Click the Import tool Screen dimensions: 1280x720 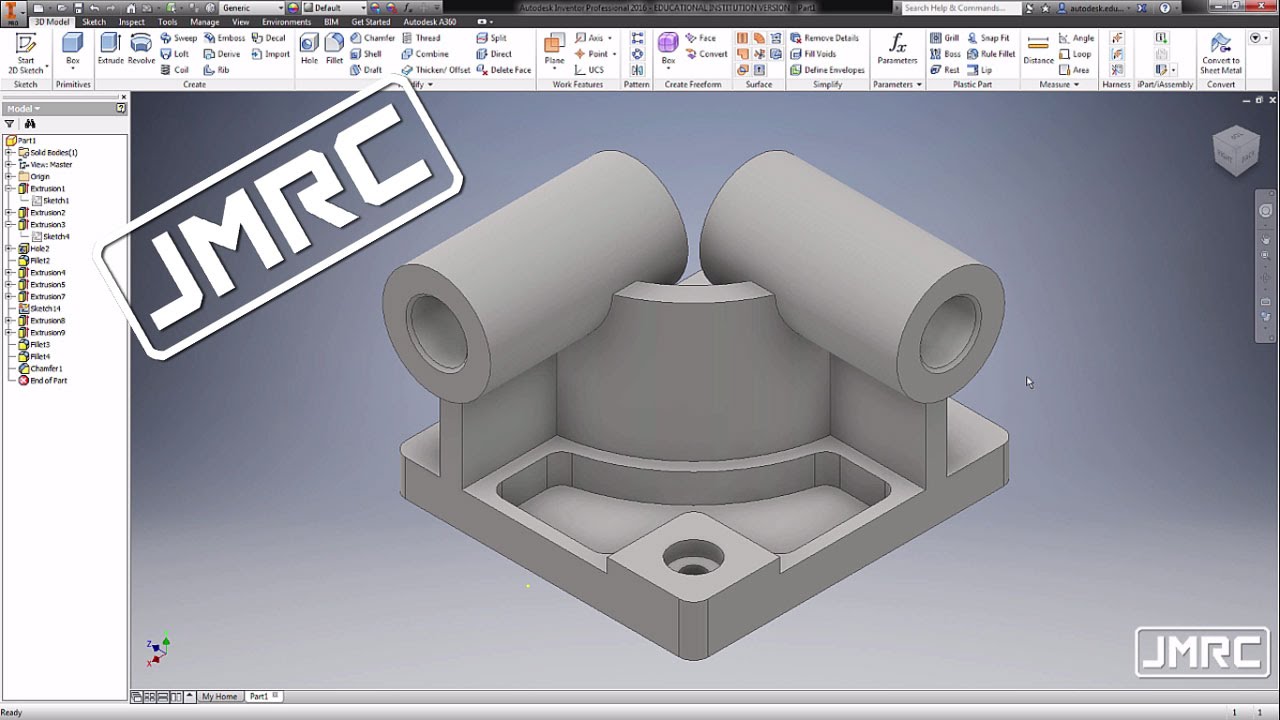click(x=270, y=54)
